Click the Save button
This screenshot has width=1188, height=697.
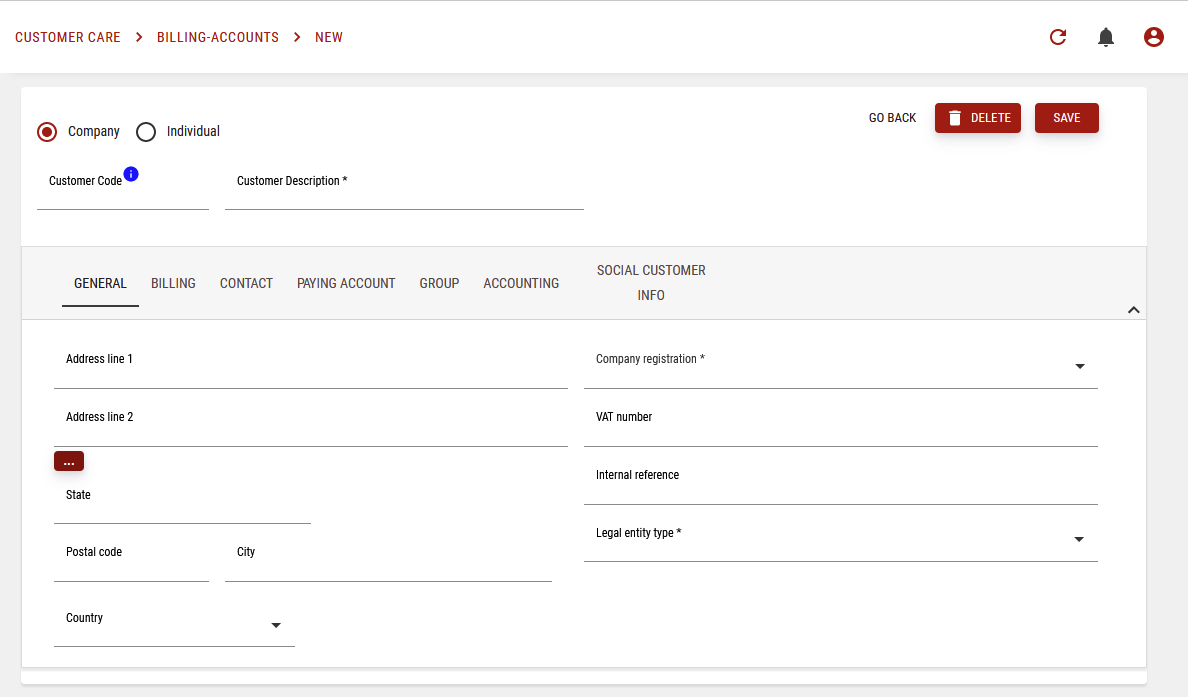(x=1066, y=118)
